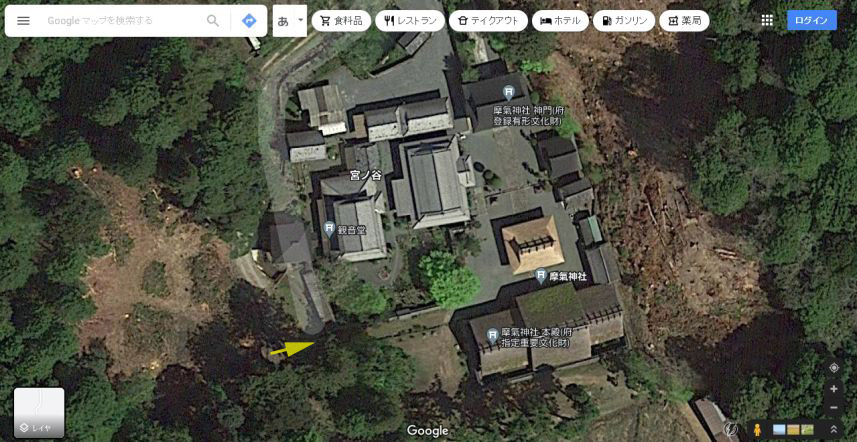Toggle the lightning bolt lite-mode icon

point(731,429)
